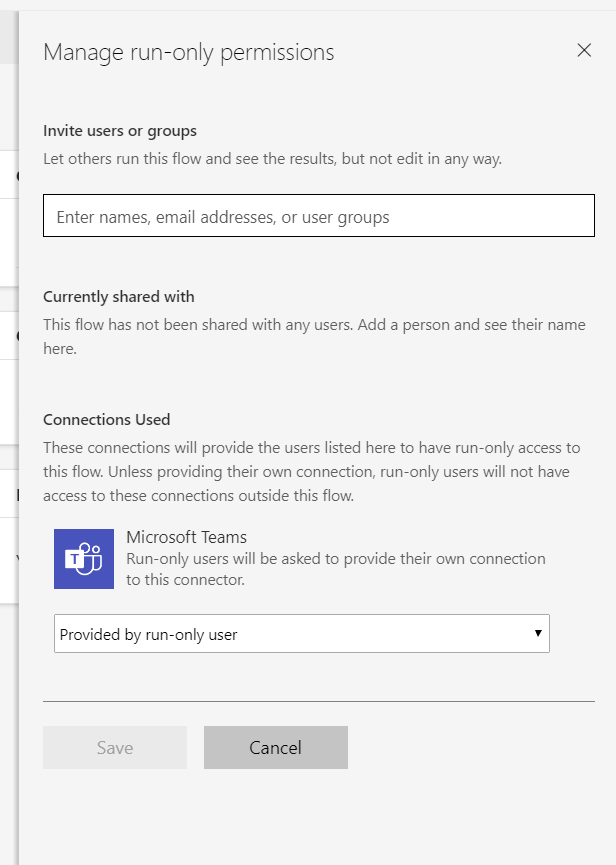Click the 'Manage run-only permissions' panel title
This screenshot has height=865, width=616.
pos(188,52)
